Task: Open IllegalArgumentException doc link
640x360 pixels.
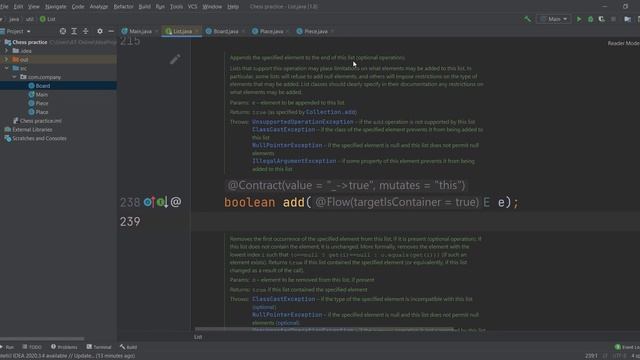Action: [x=294, y=161]
